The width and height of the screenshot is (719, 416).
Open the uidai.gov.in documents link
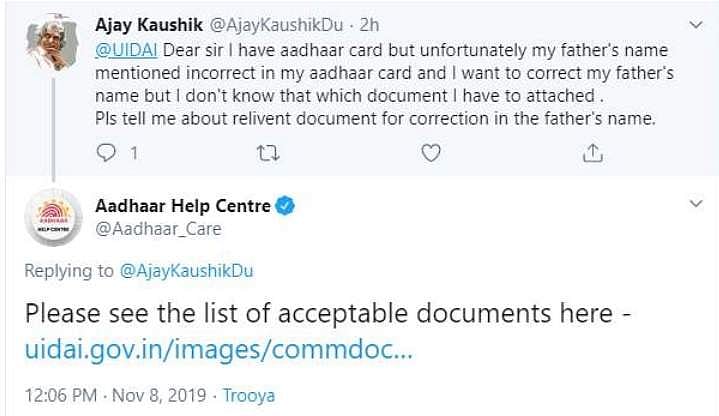click(x=218, y=351)
